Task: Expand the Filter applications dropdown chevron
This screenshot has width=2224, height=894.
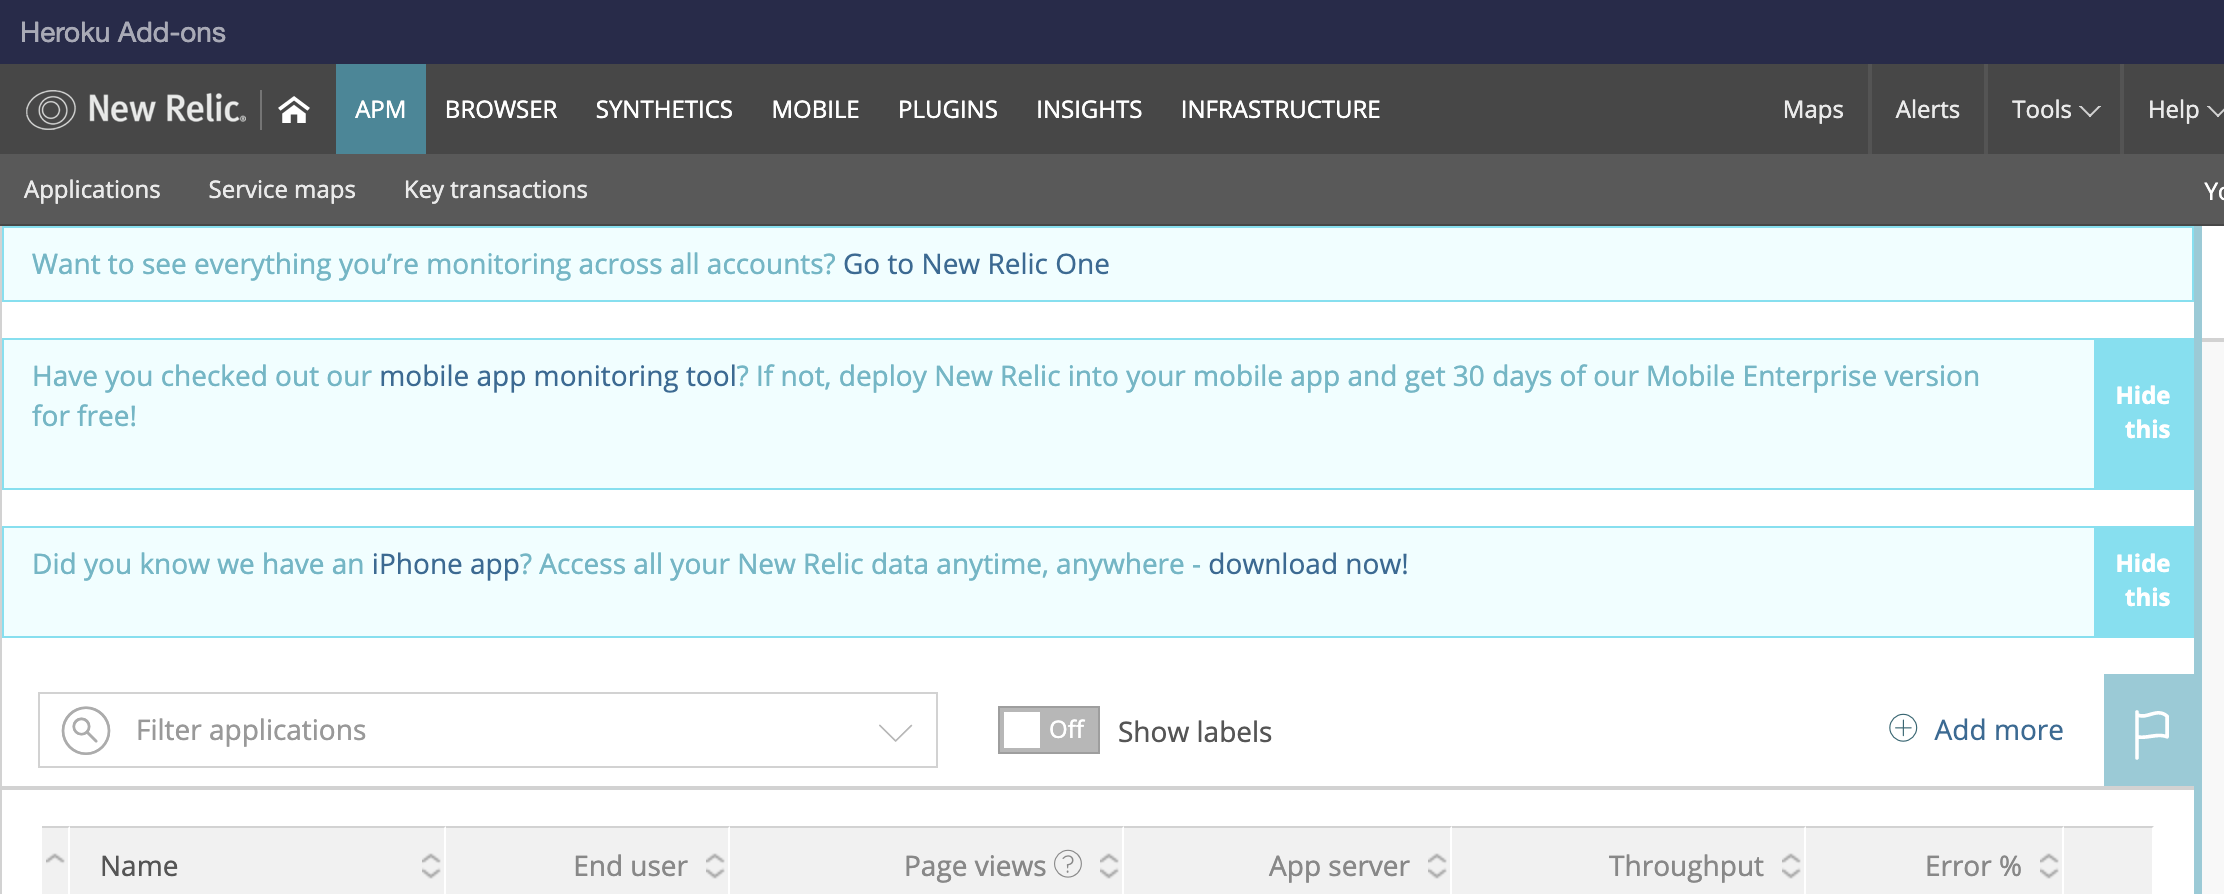Action: pyautogui.click(x=895, y=732)
